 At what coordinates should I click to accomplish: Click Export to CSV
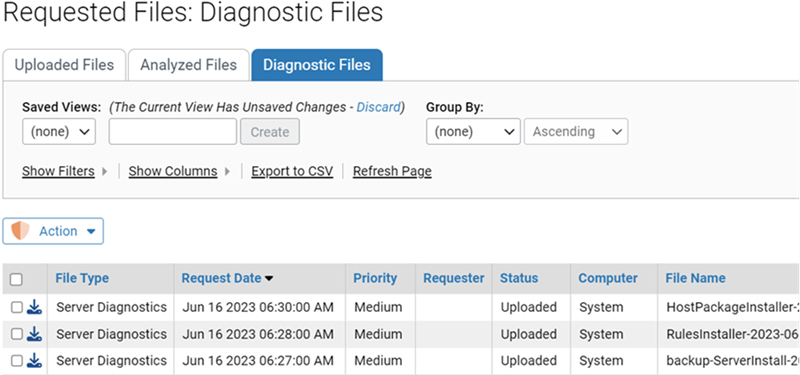(x=292, y=171)
